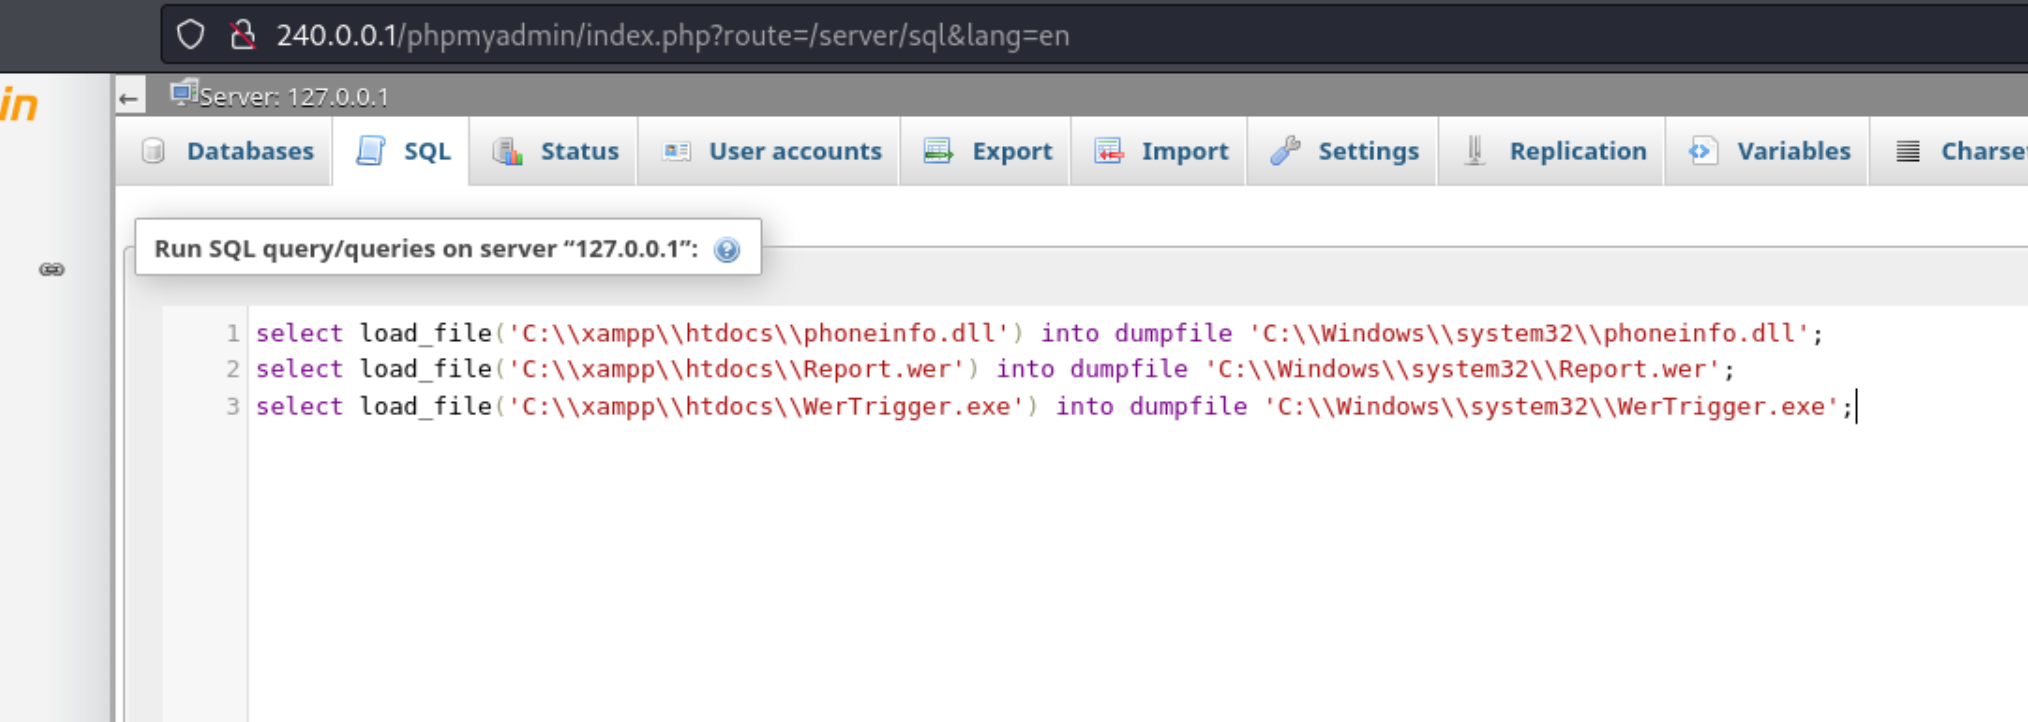This screenshot has height=722, width=2028.
Task: Click the phpMyAdmin logo
Action: pyautogui.click(x=20, y=104)
